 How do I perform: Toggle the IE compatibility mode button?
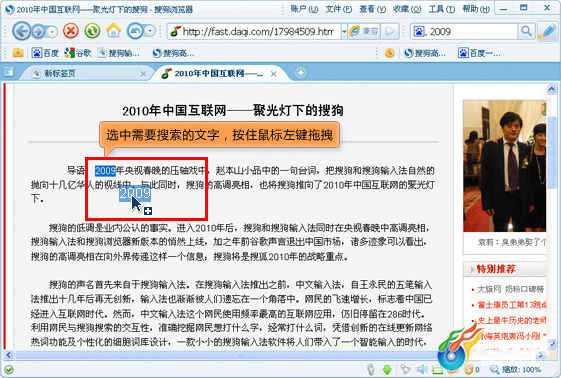(x=365, y=31)
